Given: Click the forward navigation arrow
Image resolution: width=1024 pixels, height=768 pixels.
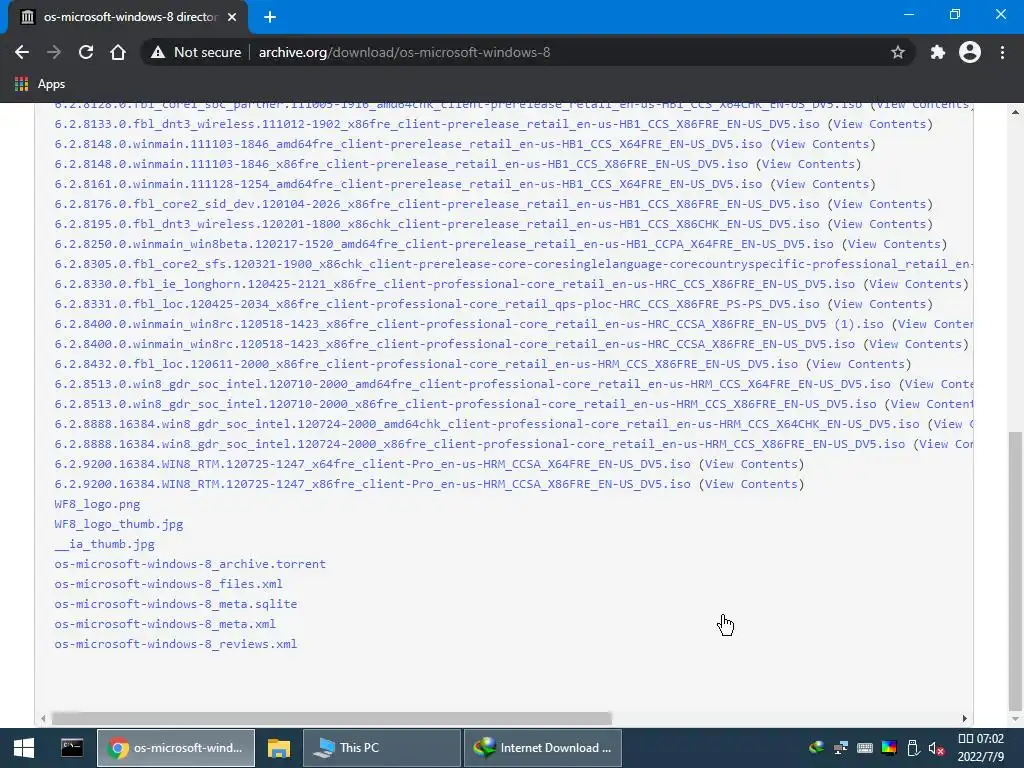Looking at the screenshot, I should 54,52.
